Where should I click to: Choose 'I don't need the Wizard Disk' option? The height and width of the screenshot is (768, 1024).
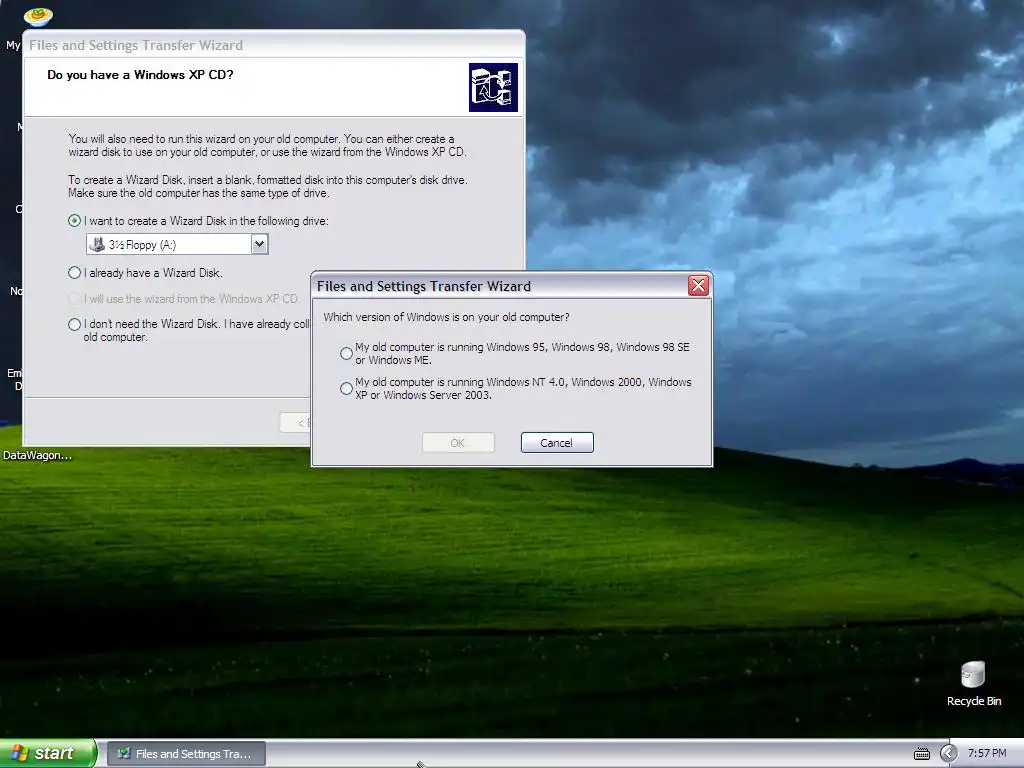74,324
